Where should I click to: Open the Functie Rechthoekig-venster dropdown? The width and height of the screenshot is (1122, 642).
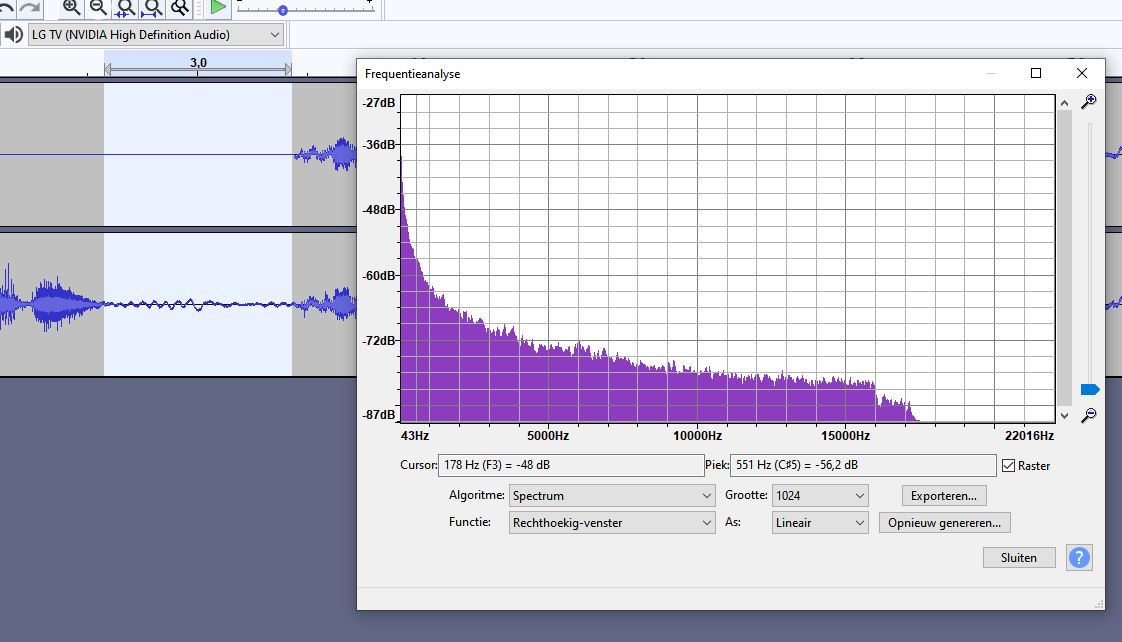(612, 522)
